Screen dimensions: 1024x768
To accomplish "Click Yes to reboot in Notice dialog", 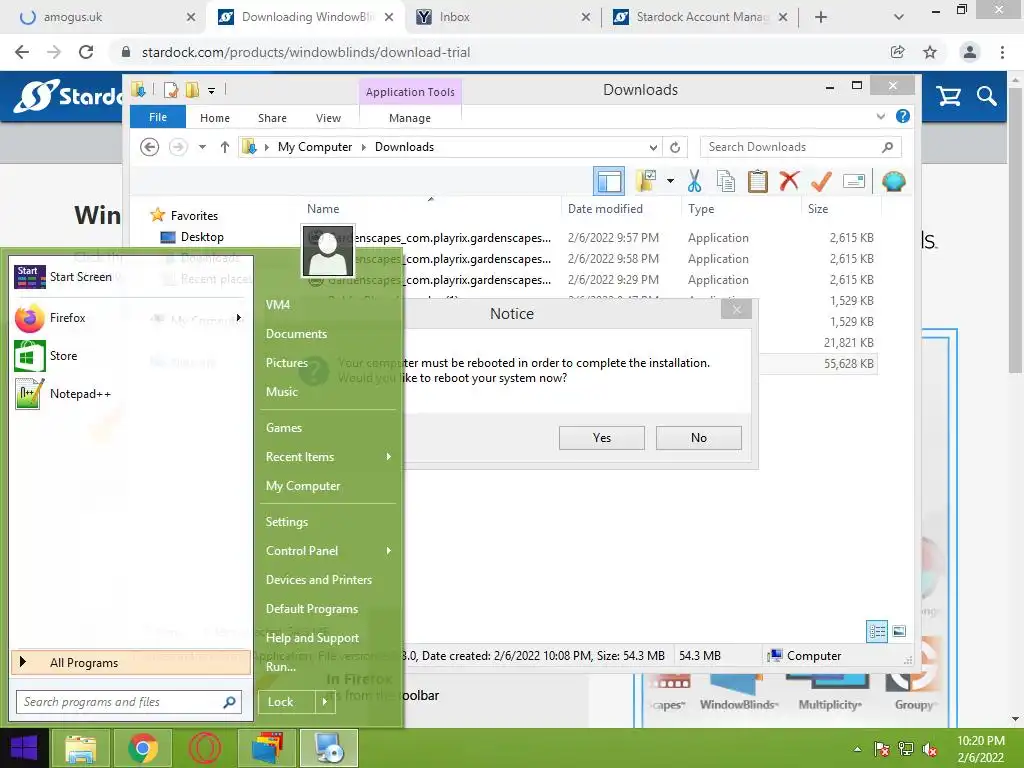I will [x=601, y=438].
